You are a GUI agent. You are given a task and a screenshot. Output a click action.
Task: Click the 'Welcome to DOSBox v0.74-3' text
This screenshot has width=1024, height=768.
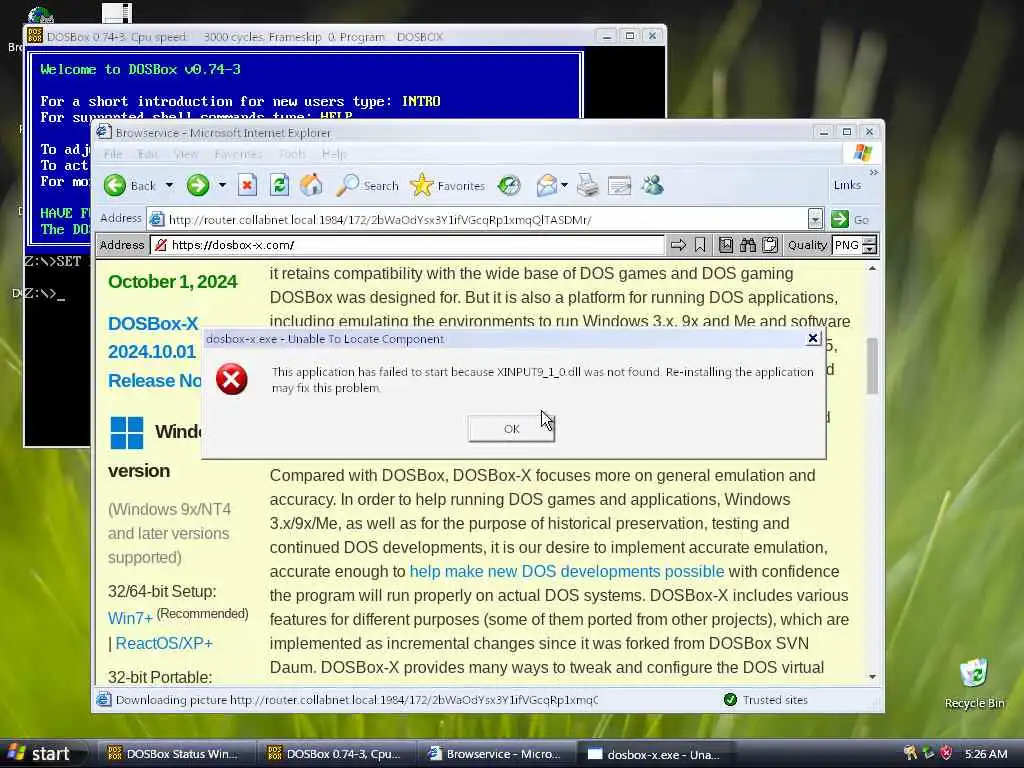140,69
